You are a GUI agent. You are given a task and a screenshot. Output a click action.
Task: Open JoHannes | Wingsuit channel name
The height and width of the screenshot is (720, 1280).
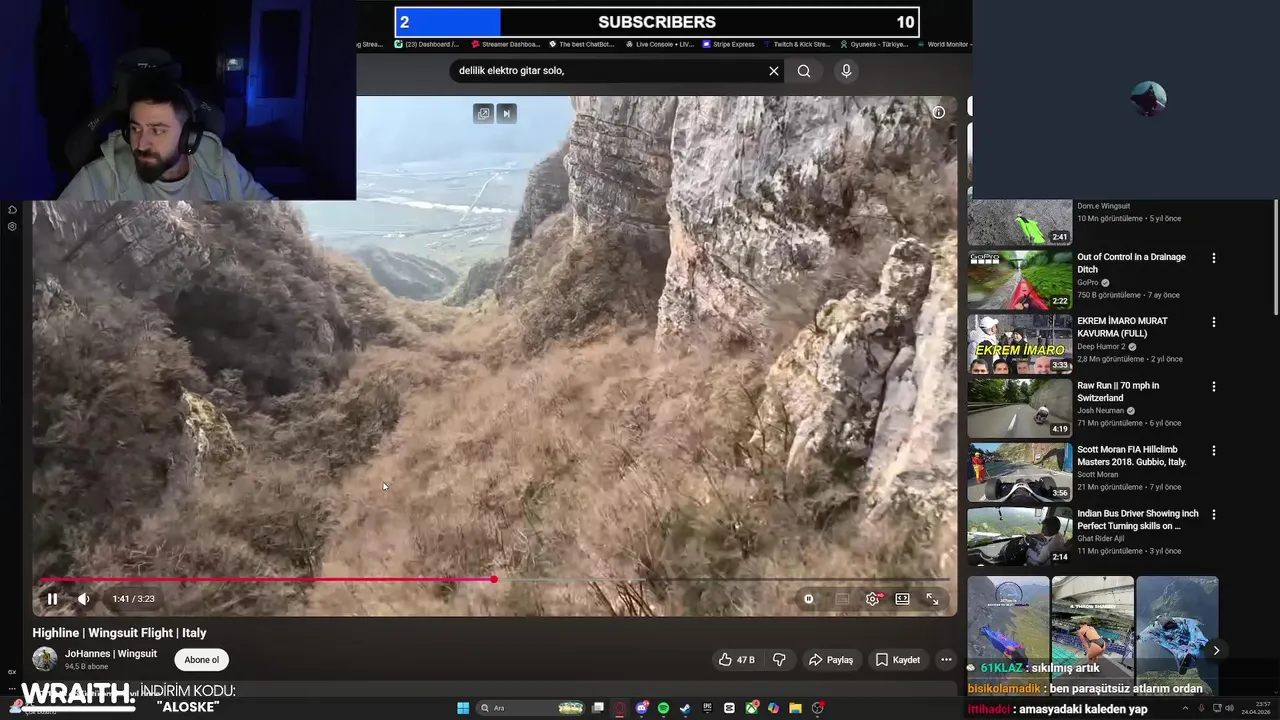click(111, 654)
